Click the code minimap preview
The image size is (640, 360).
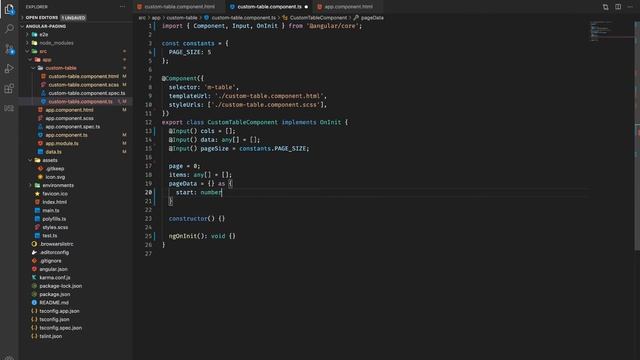click(x=611, y=31)
